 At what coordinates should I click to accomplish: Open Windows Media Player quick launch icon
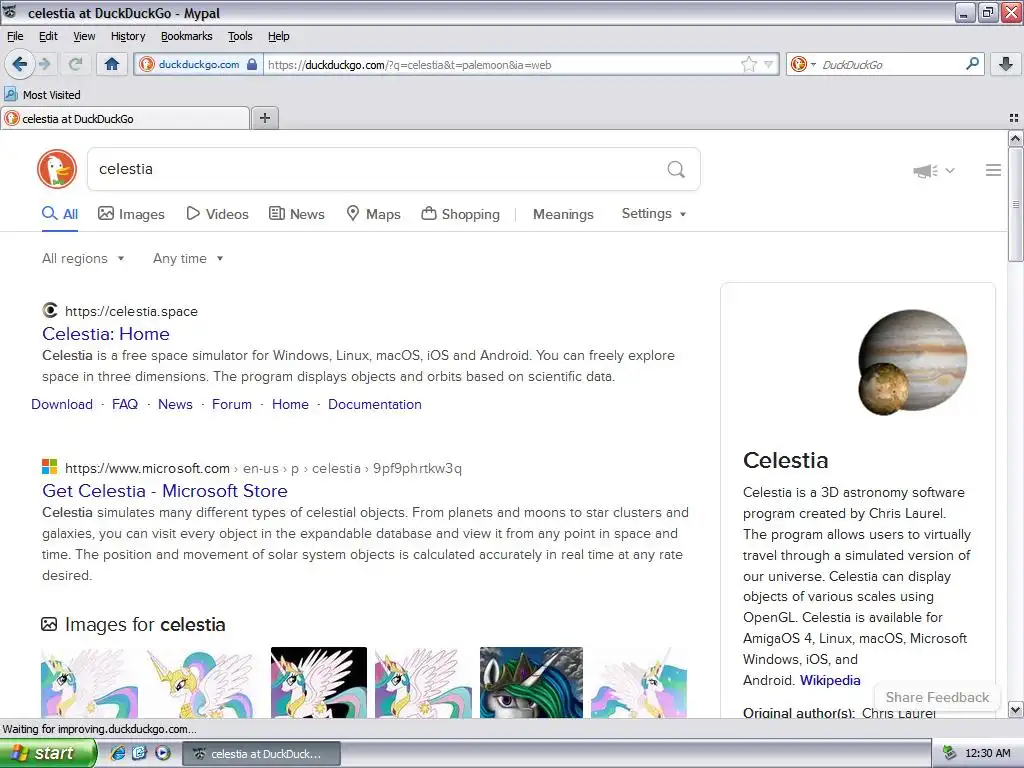pyautogui.click(x=163, y=753)
